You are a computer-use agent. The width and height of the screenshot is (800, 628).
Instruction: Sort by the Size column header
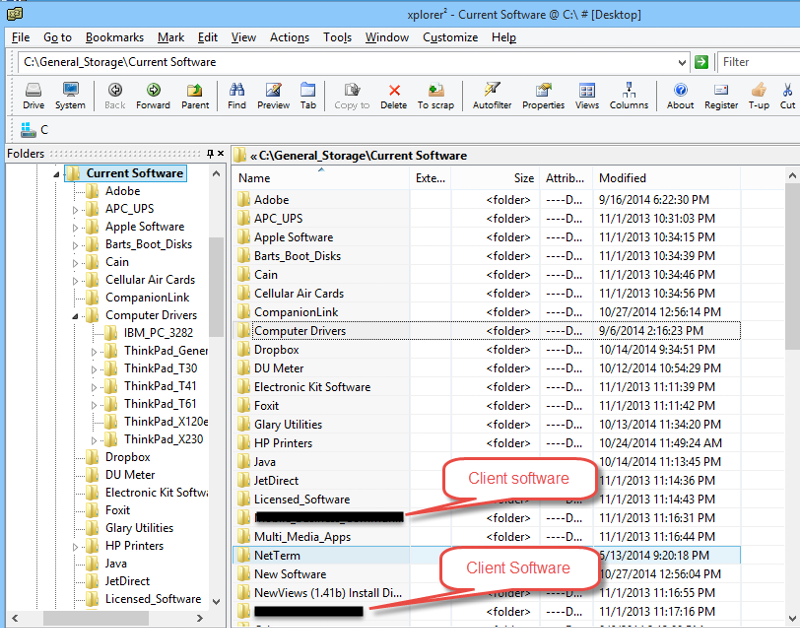click(494, 178)
